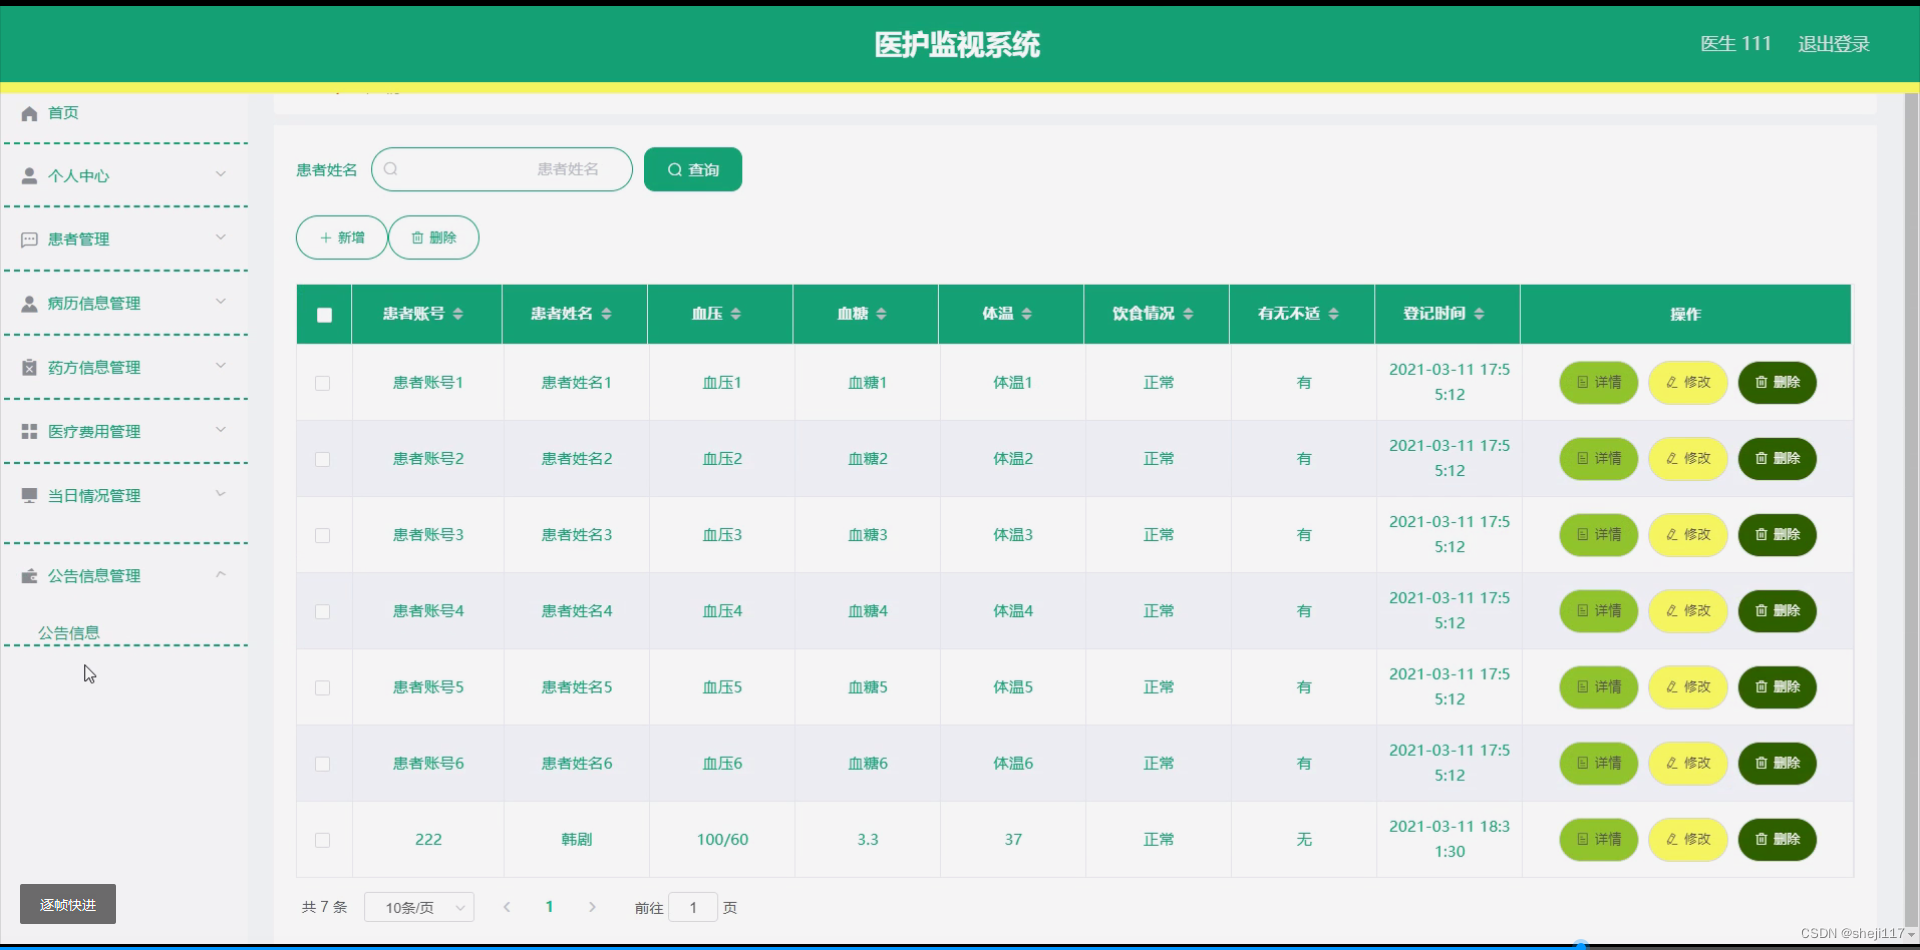This screenshot has height=950, width=1920.
Task: Click the 医疗费用管理 grid icon
Action: tap(28, 431)
